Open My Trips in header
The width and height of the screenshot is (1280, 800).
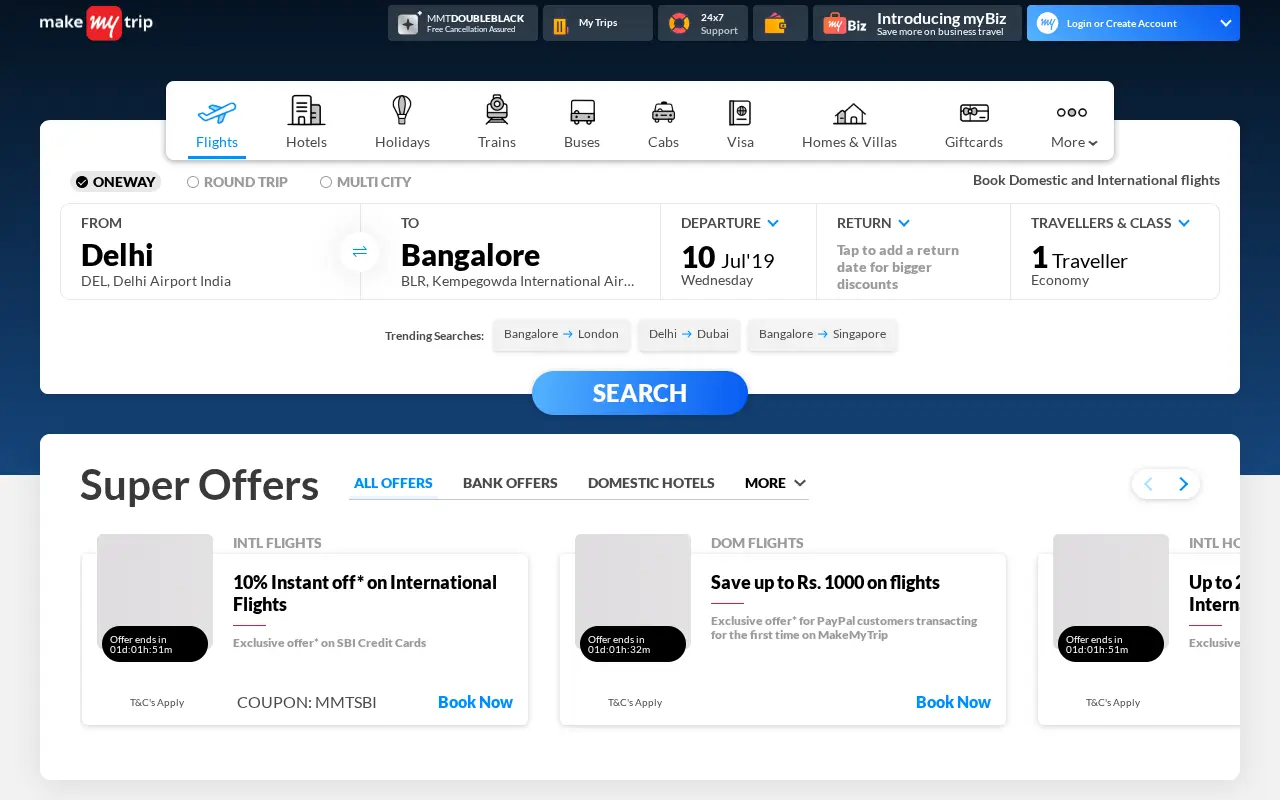(598, 23)
